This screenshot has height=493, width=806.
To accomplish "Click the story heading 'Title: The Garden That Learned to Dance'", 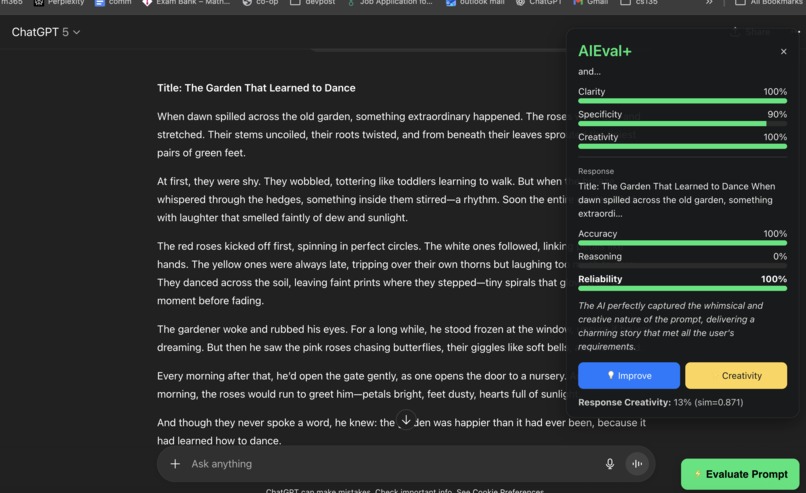I will coord(256,88).
